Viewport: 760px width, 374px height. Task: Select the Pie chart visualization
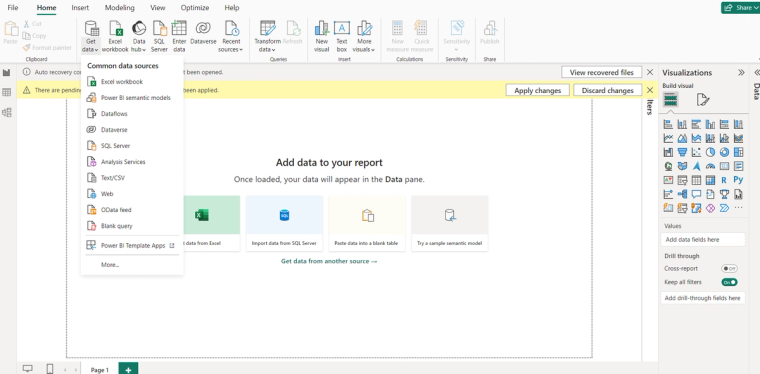[710, 152]
